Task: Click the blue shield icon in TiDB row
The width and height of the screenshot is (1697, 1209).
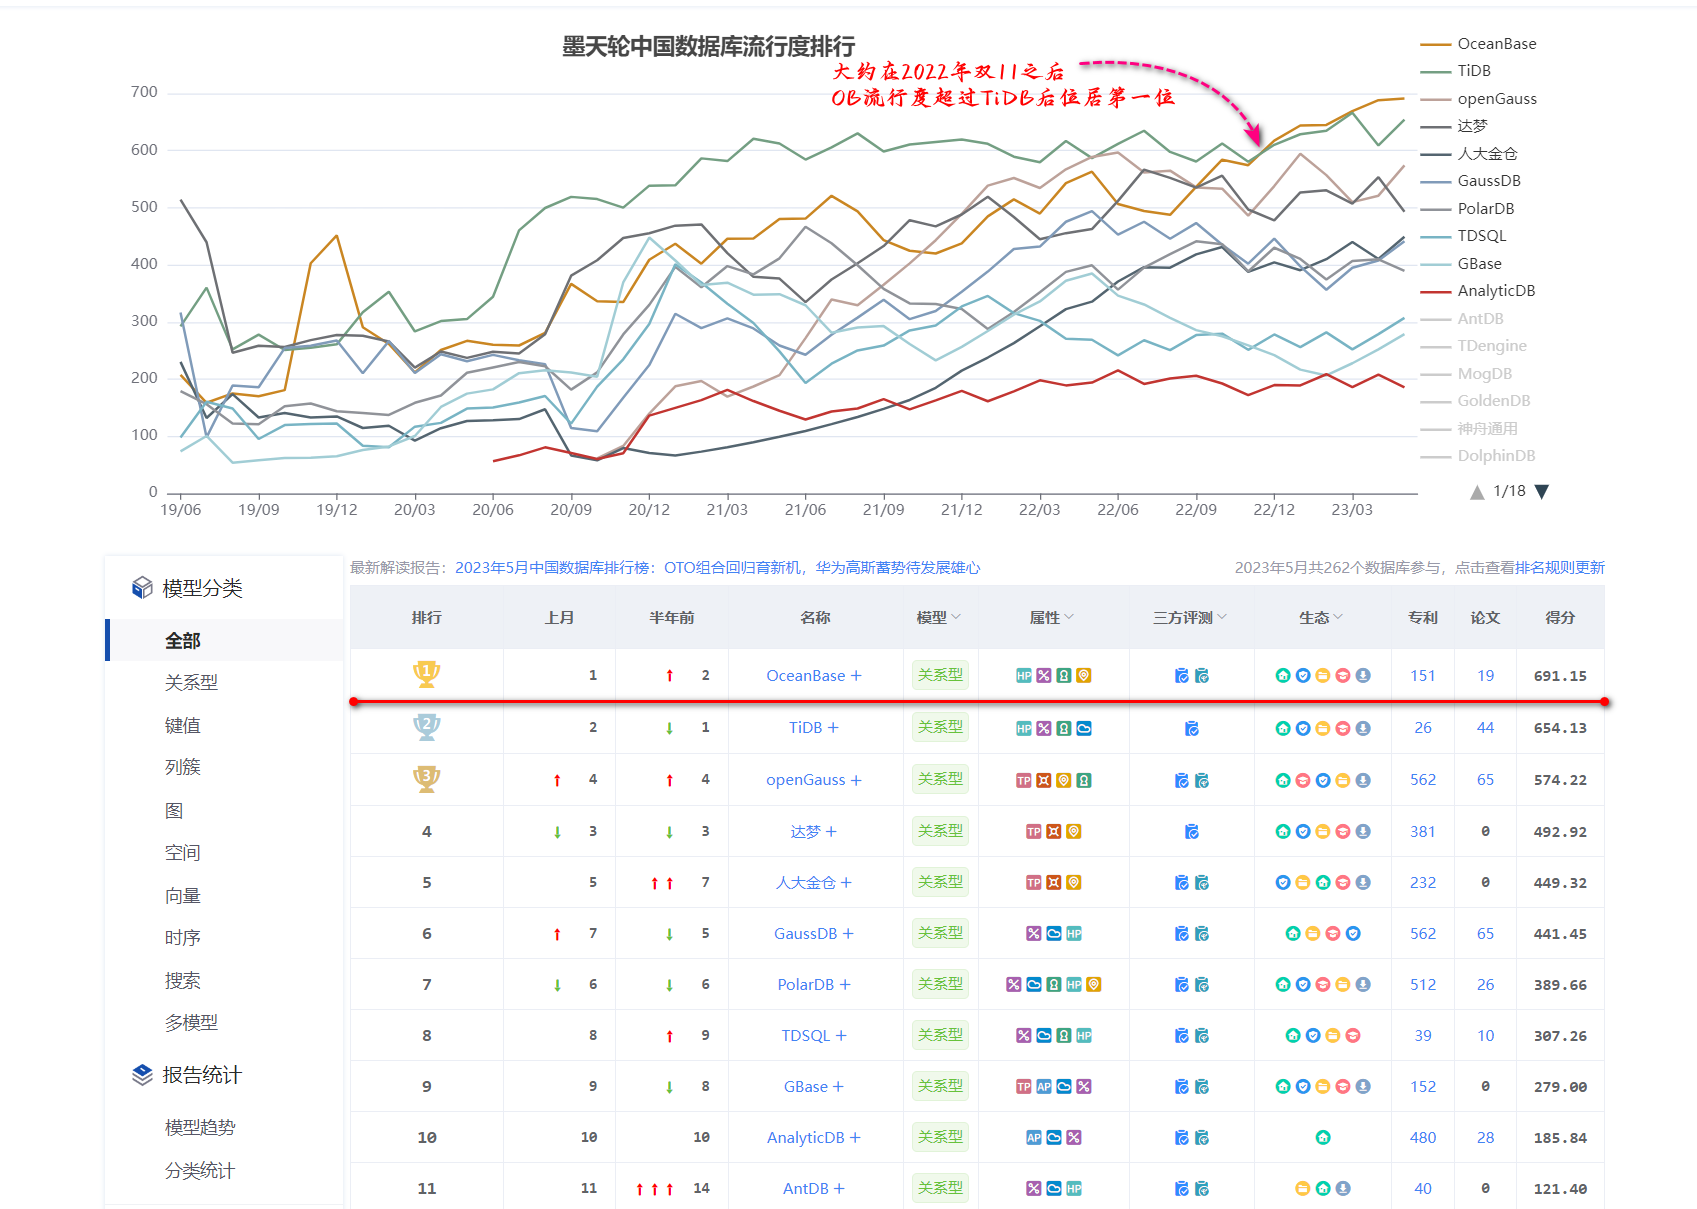Action: tap(1303, 728)
